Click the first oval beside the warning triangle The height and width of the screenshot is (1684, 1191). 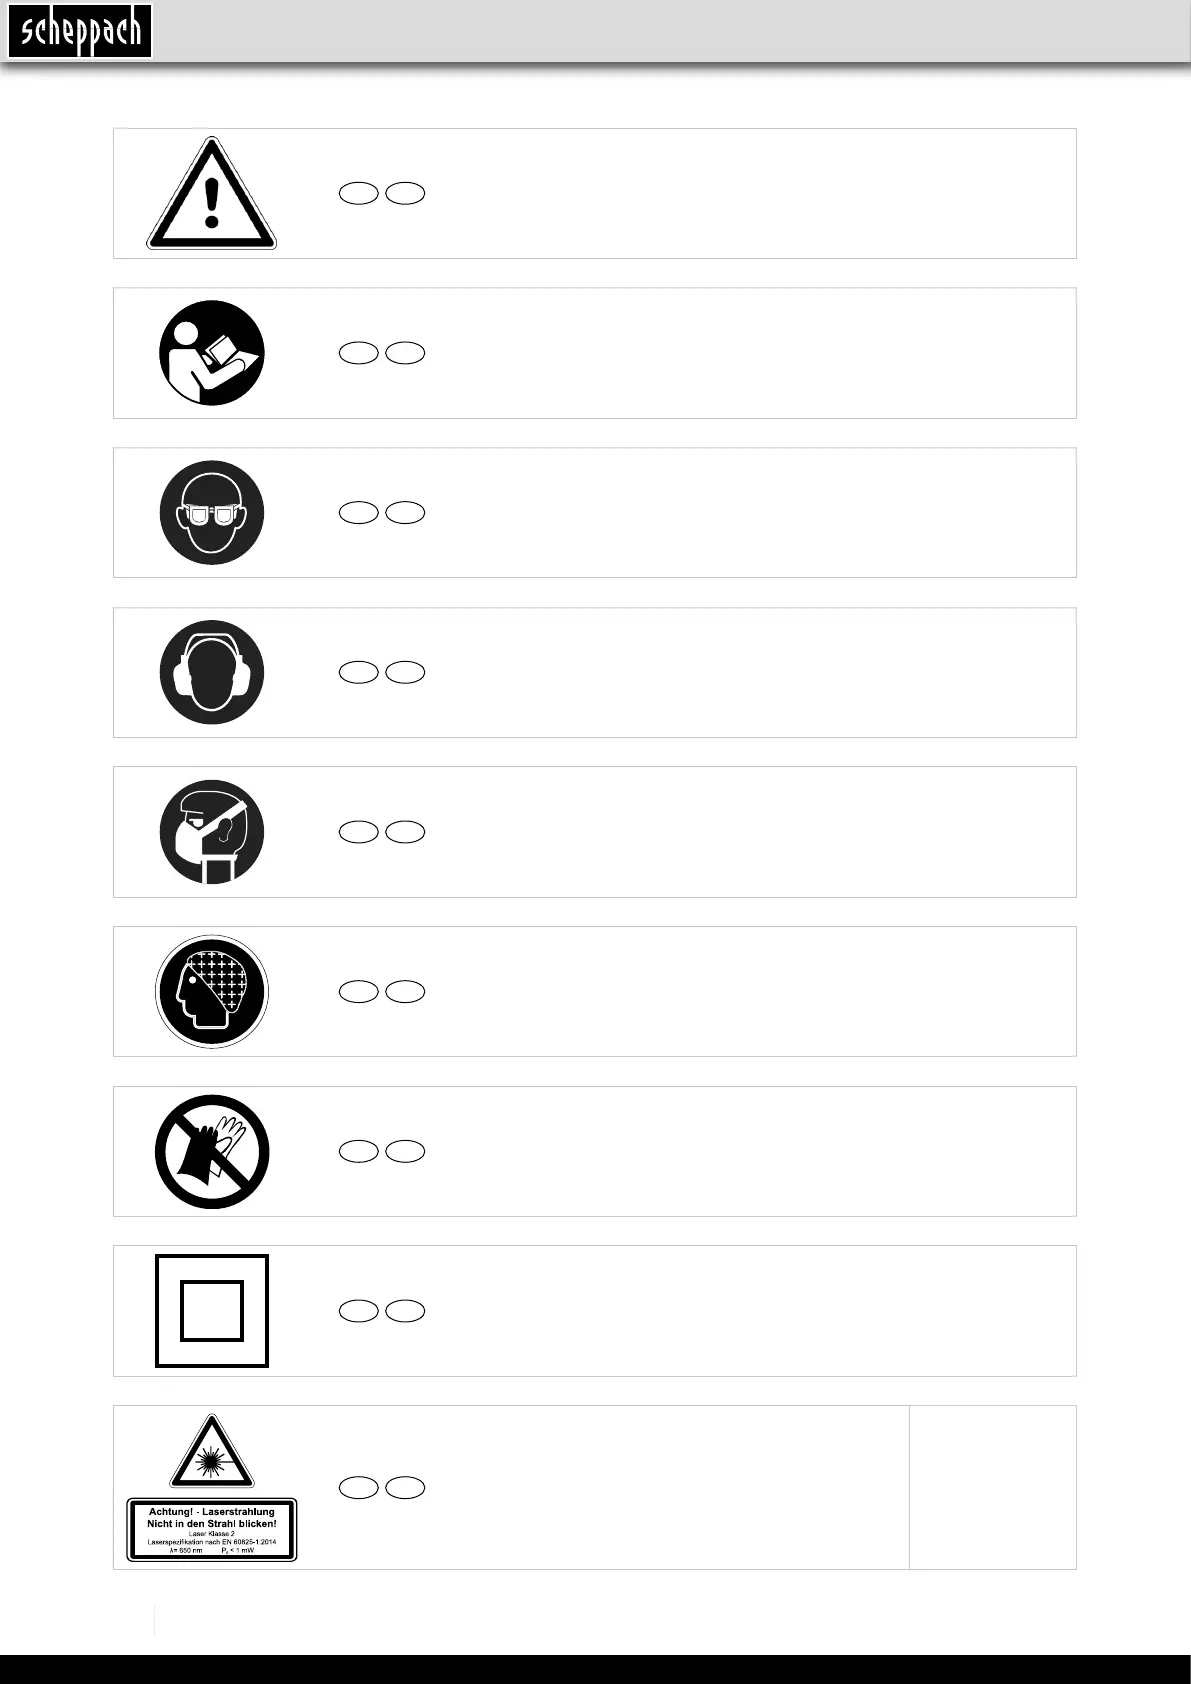[x=358, y=194]
